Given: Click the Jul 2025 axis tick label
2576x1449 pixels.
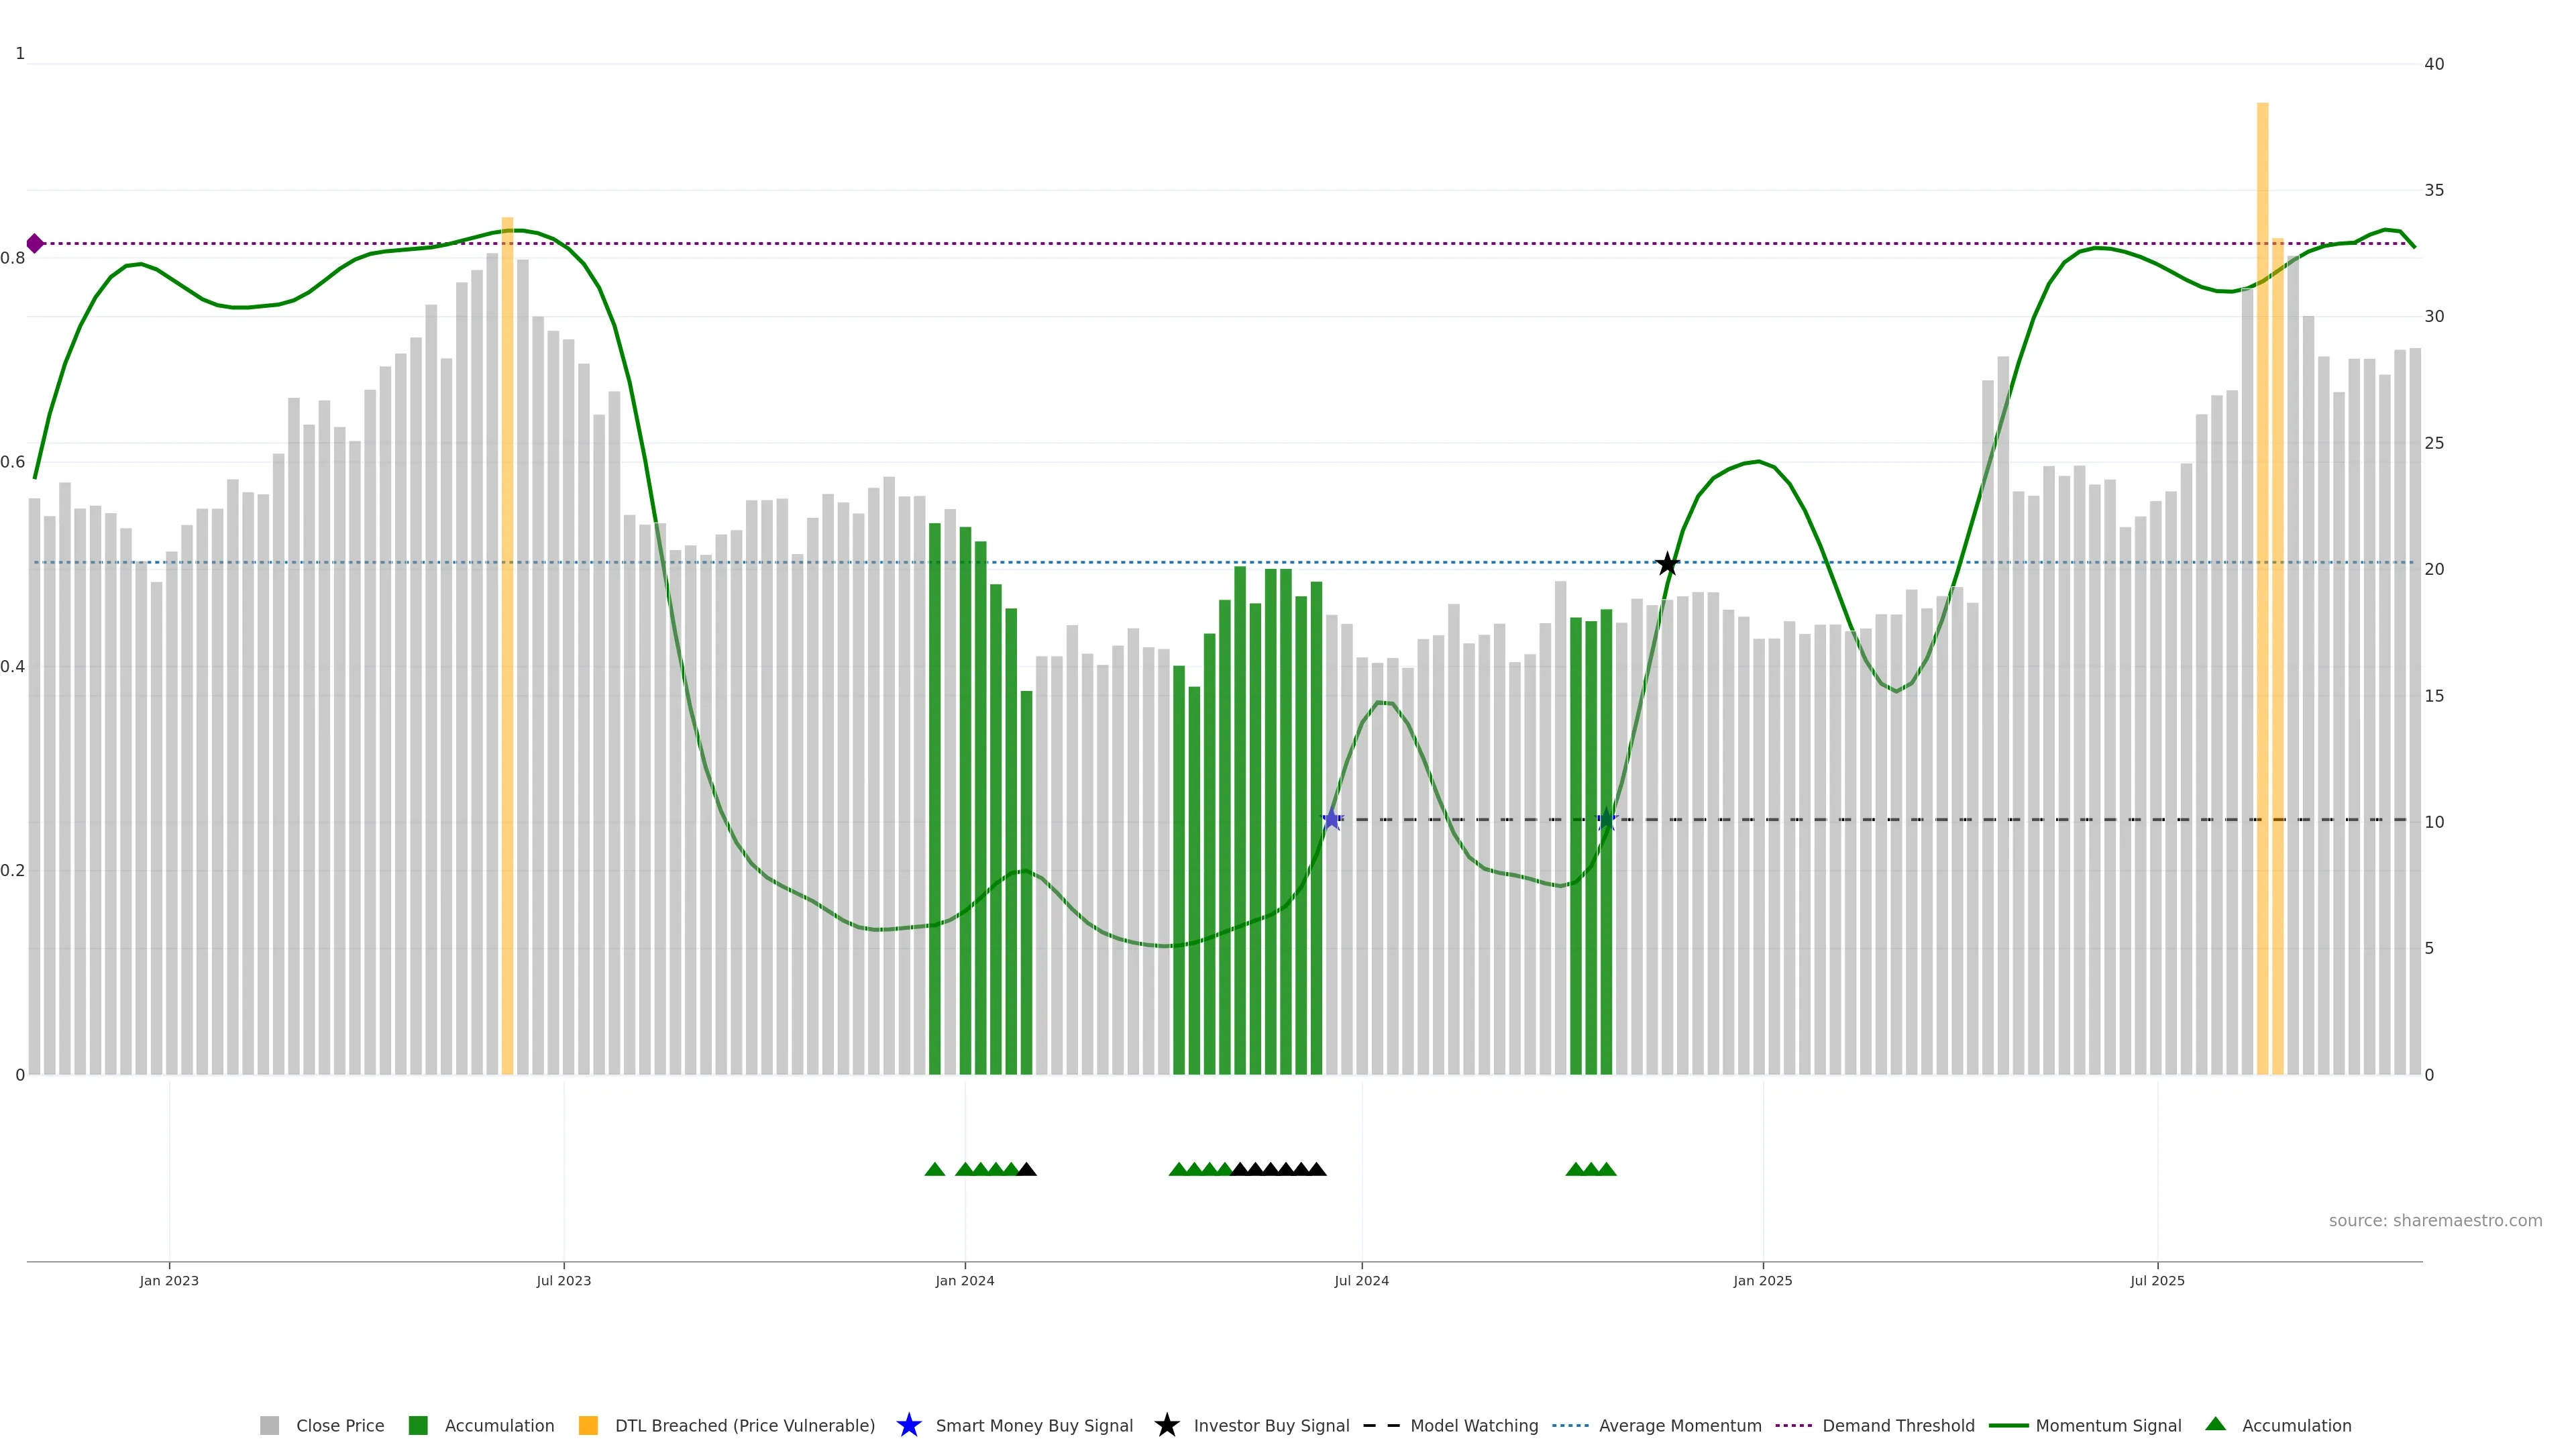Looking at the screenshot, I should click(2157, 1281).
